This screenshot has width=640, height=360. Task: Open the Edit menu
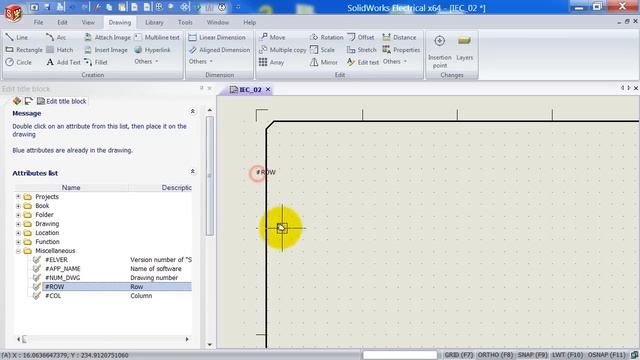point(62,22)
